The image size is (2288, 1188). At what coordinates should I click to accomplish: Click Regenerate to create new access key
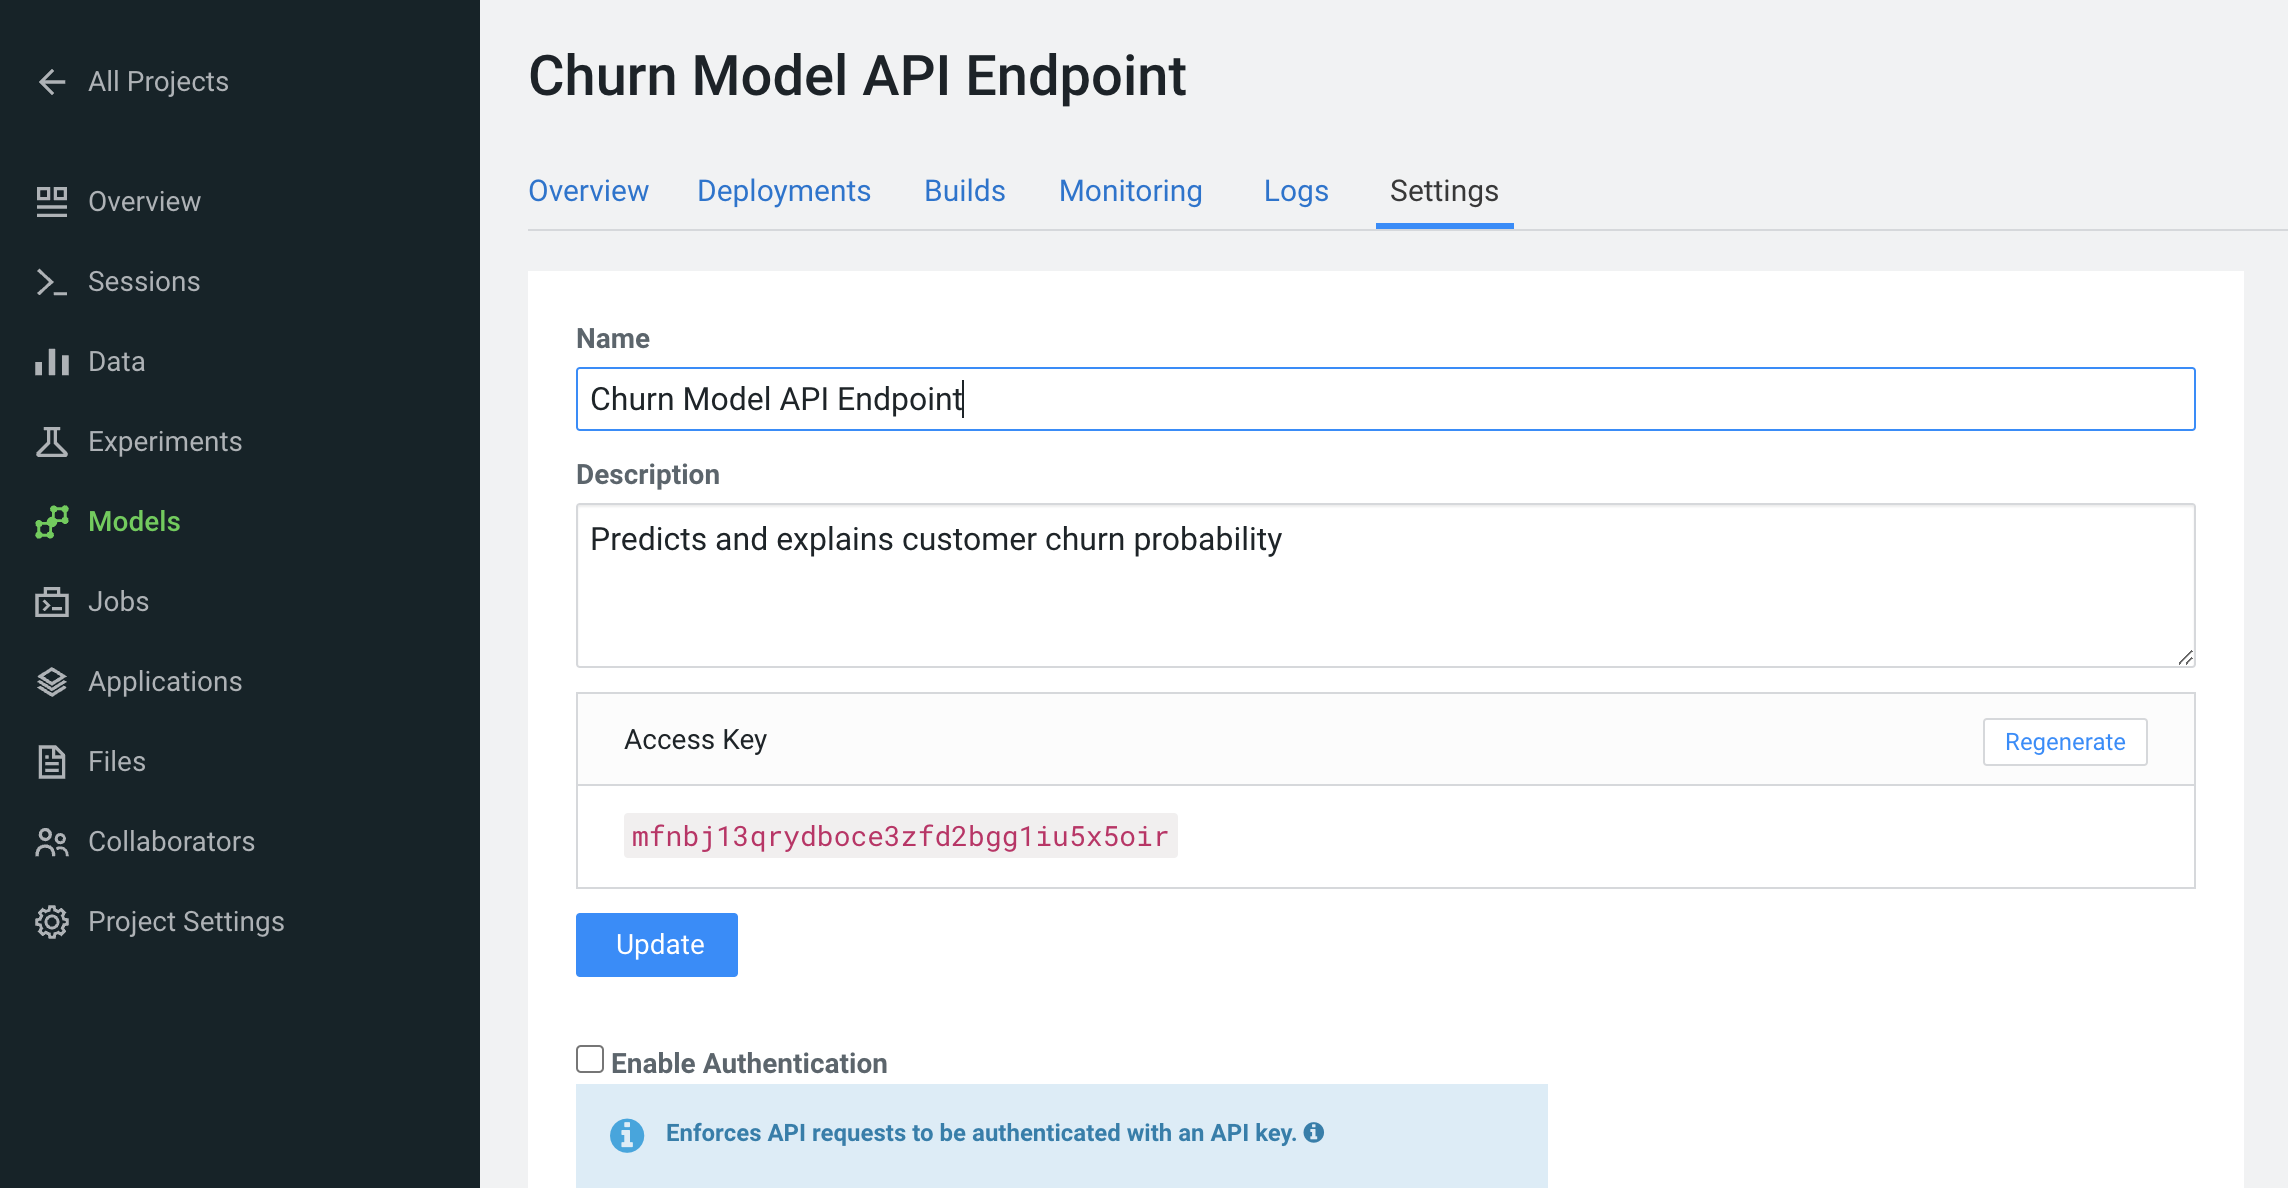coord(2065,742)
